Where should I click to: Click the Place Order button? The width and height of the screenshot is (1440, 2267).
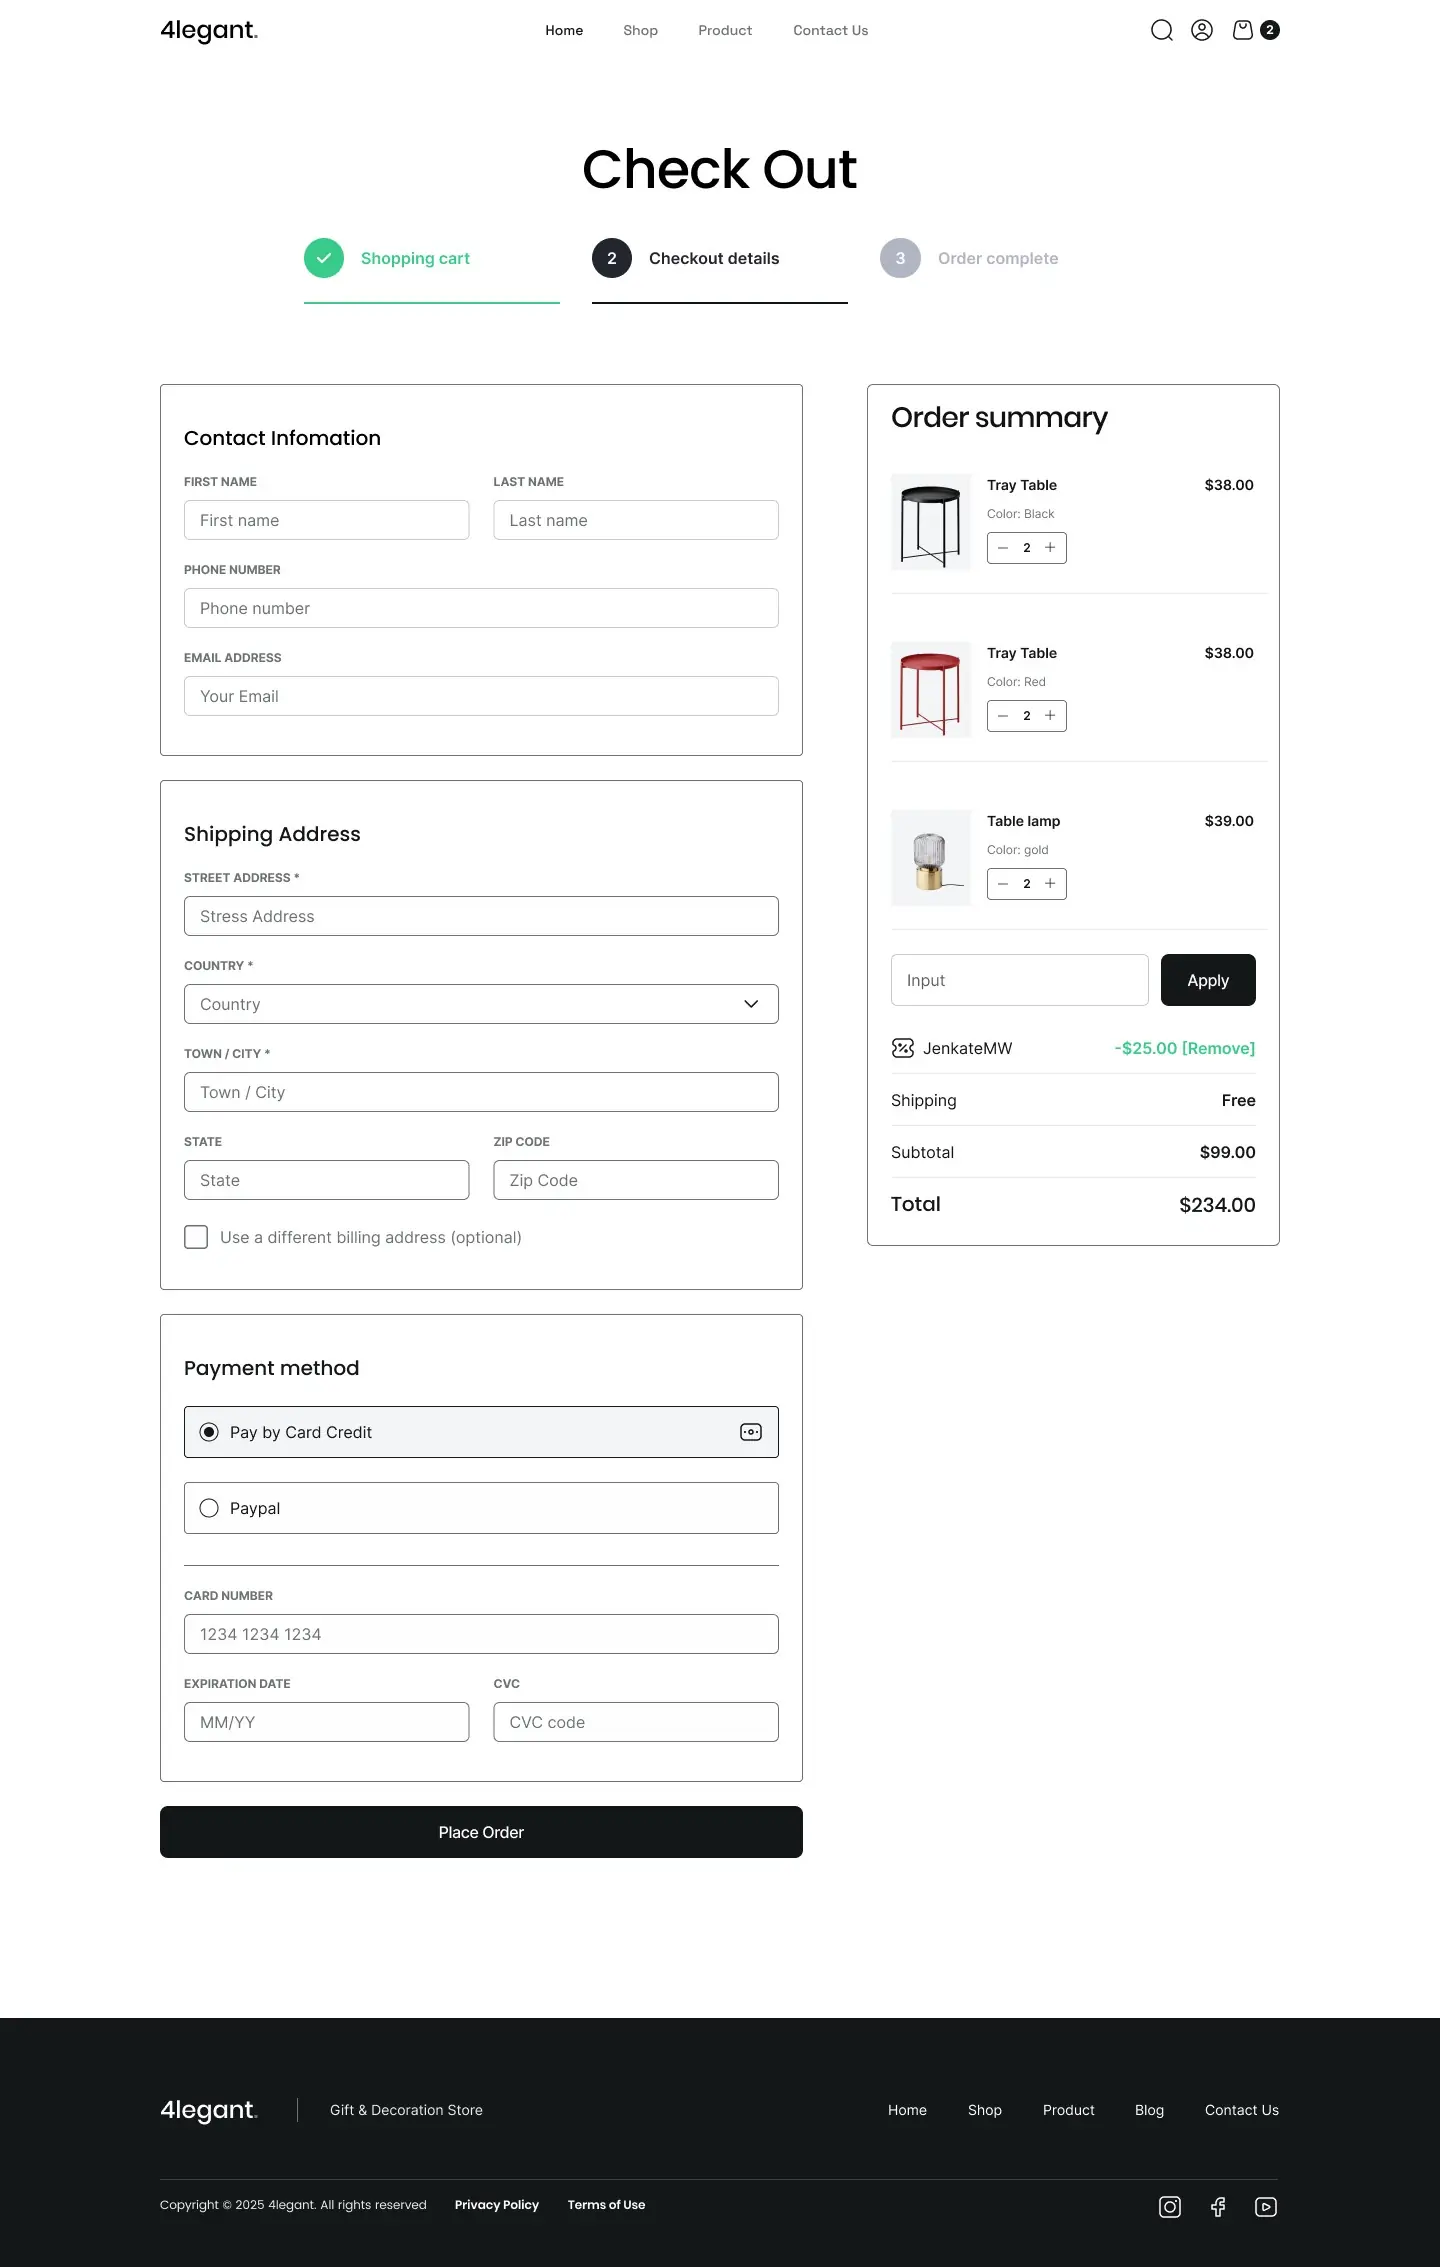(481, 1832)
